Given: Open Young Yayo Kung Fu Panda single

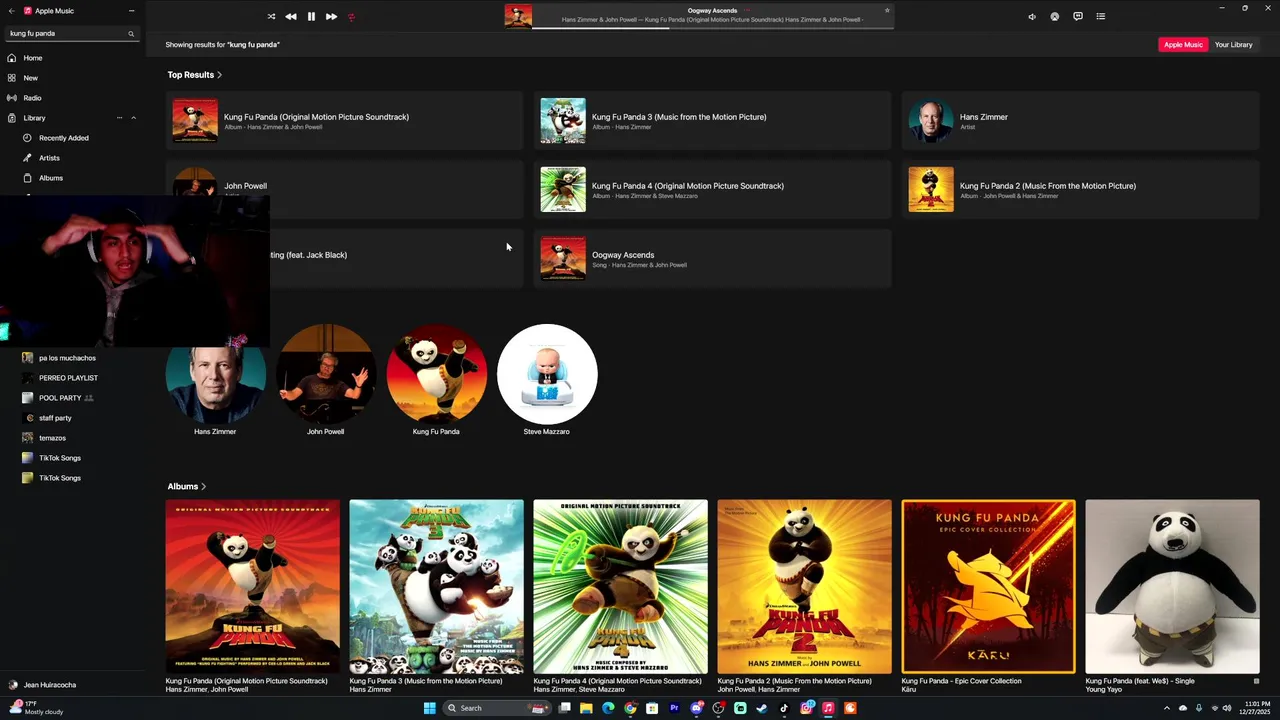Looking at the screenshot, I should (x=1172, y=587).
